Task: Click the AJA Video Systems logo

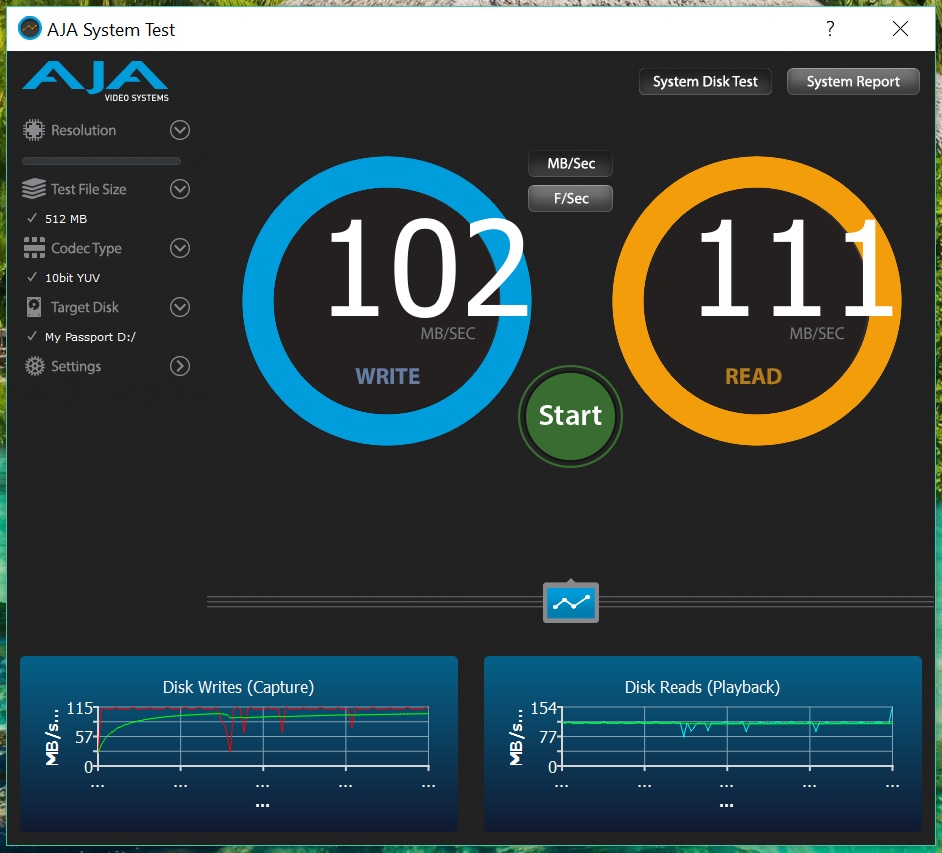Action: coord(96,82)
